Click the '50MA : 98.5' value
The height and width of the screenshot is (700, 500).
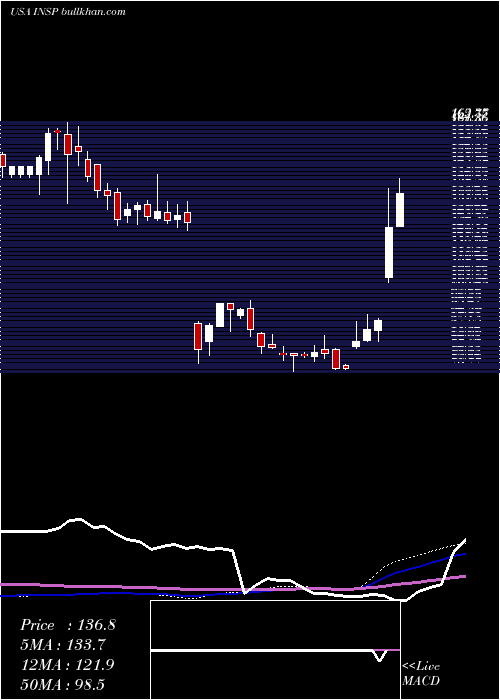pos(63,684)
